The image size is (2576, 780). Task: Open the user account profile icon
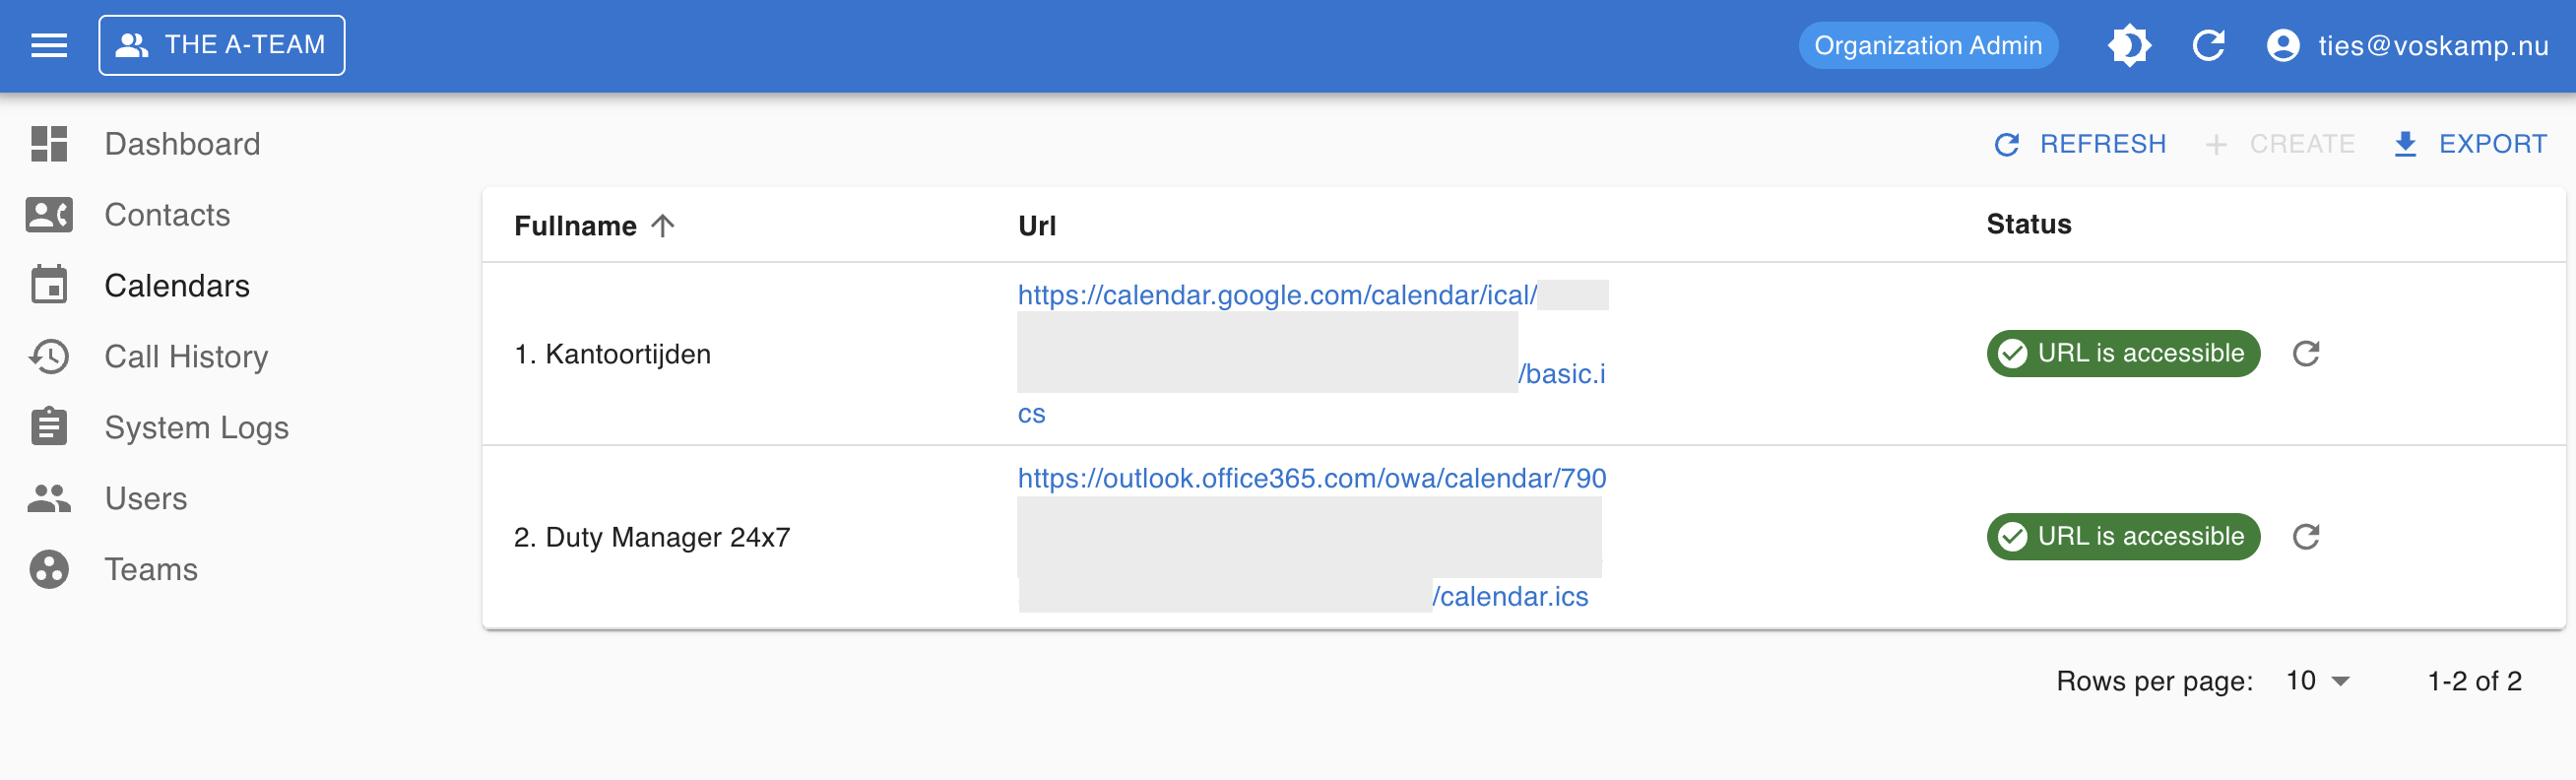click(x=2283, y=45)
